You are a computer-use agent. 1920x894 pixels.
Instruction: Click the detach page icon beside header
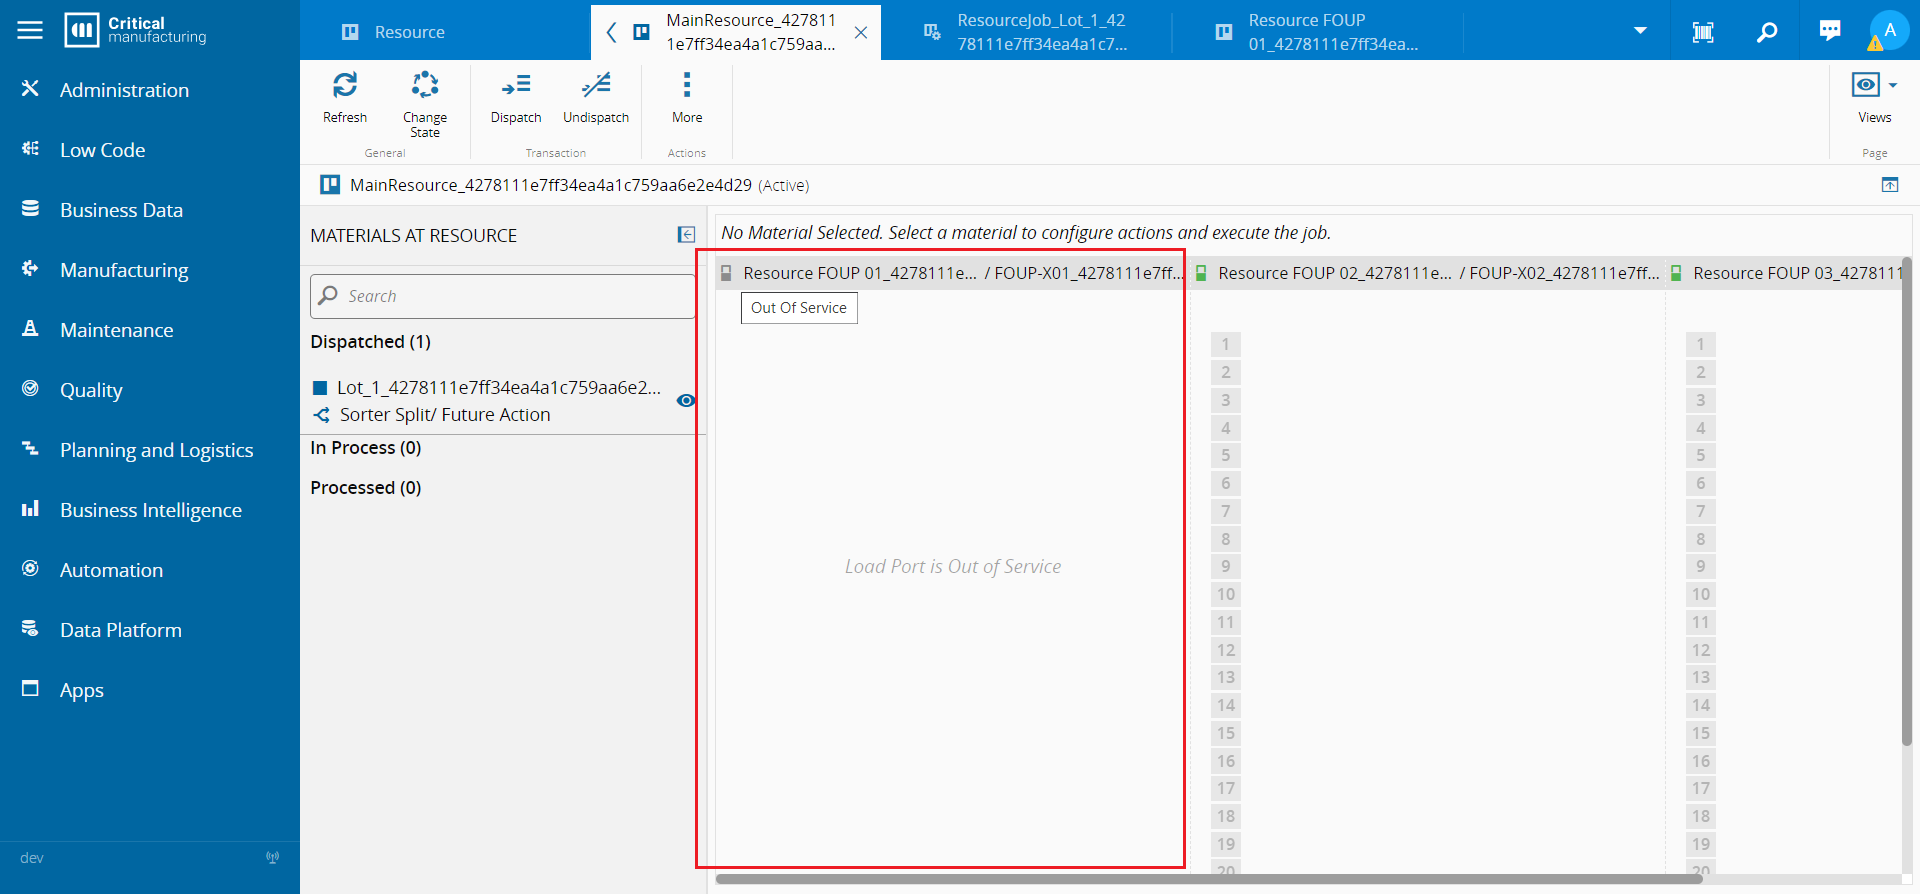(x=1889, y=185)
